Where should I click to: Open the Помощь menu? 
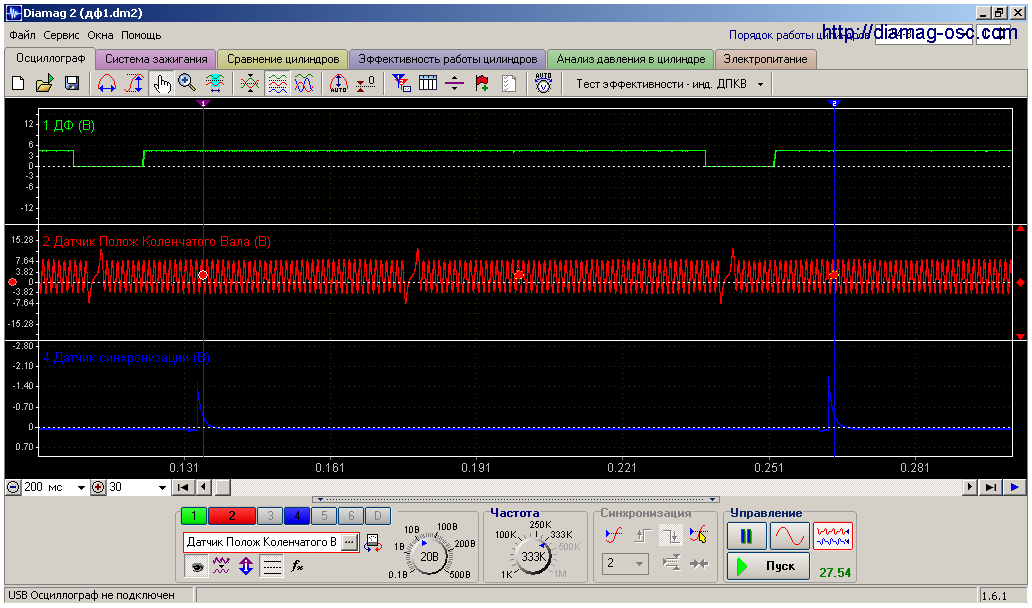point(141,35)
